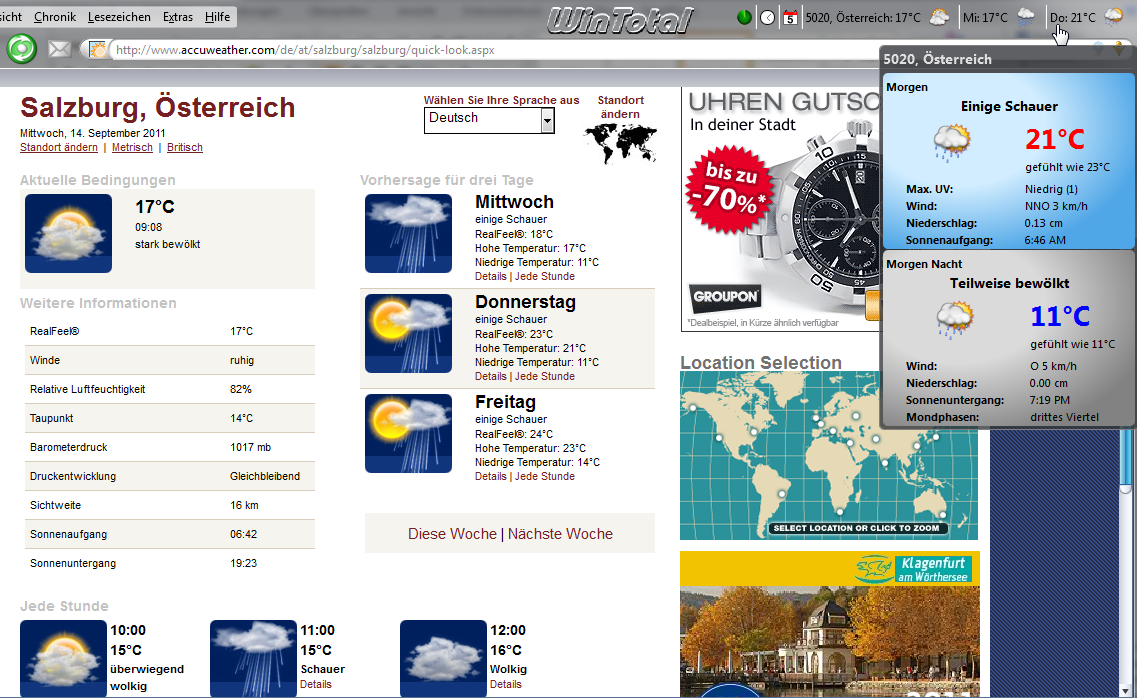Click the 5020, Österreich: 17°C toolbar entry
Viewport: 1137px width, 698px height.
point(863,17)
